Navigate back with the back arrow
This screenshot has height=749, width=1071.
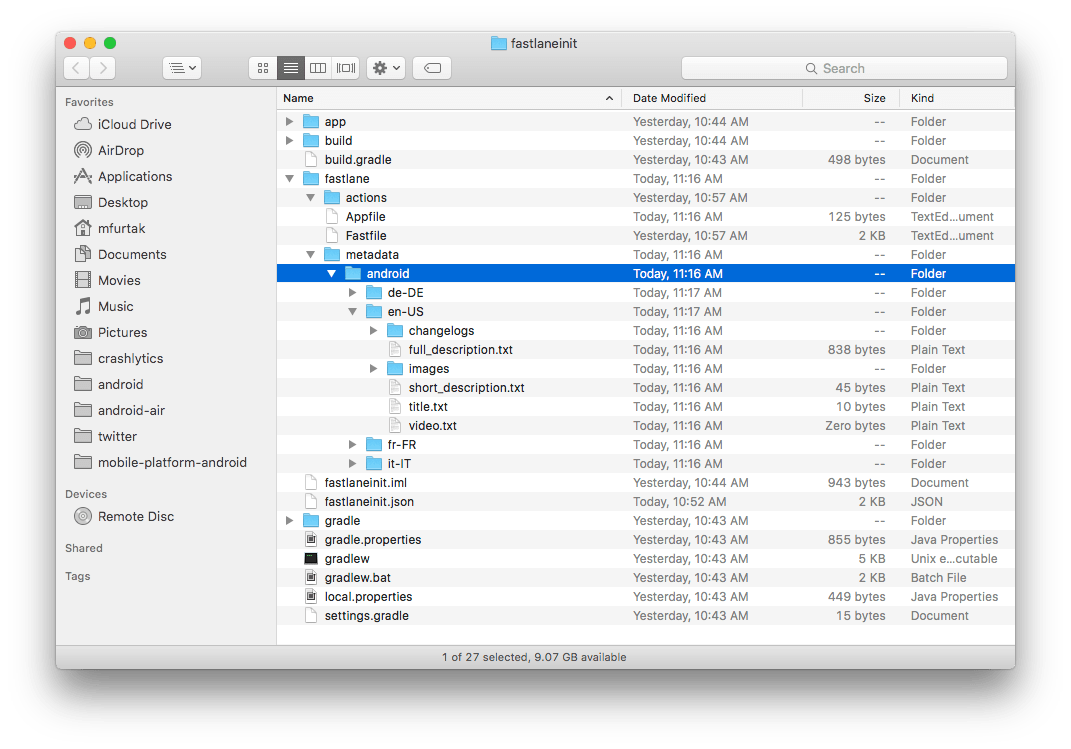click(x=76, y=67)
